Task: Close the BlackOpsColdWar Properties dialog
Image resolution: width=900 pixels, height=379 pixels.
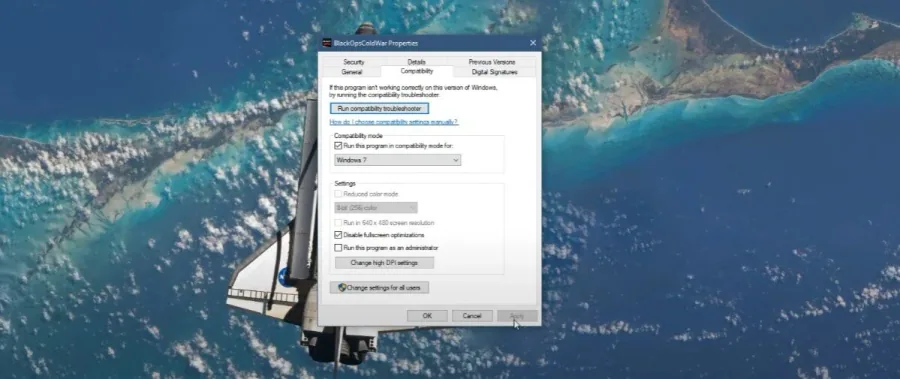Action: pos(533,43)
